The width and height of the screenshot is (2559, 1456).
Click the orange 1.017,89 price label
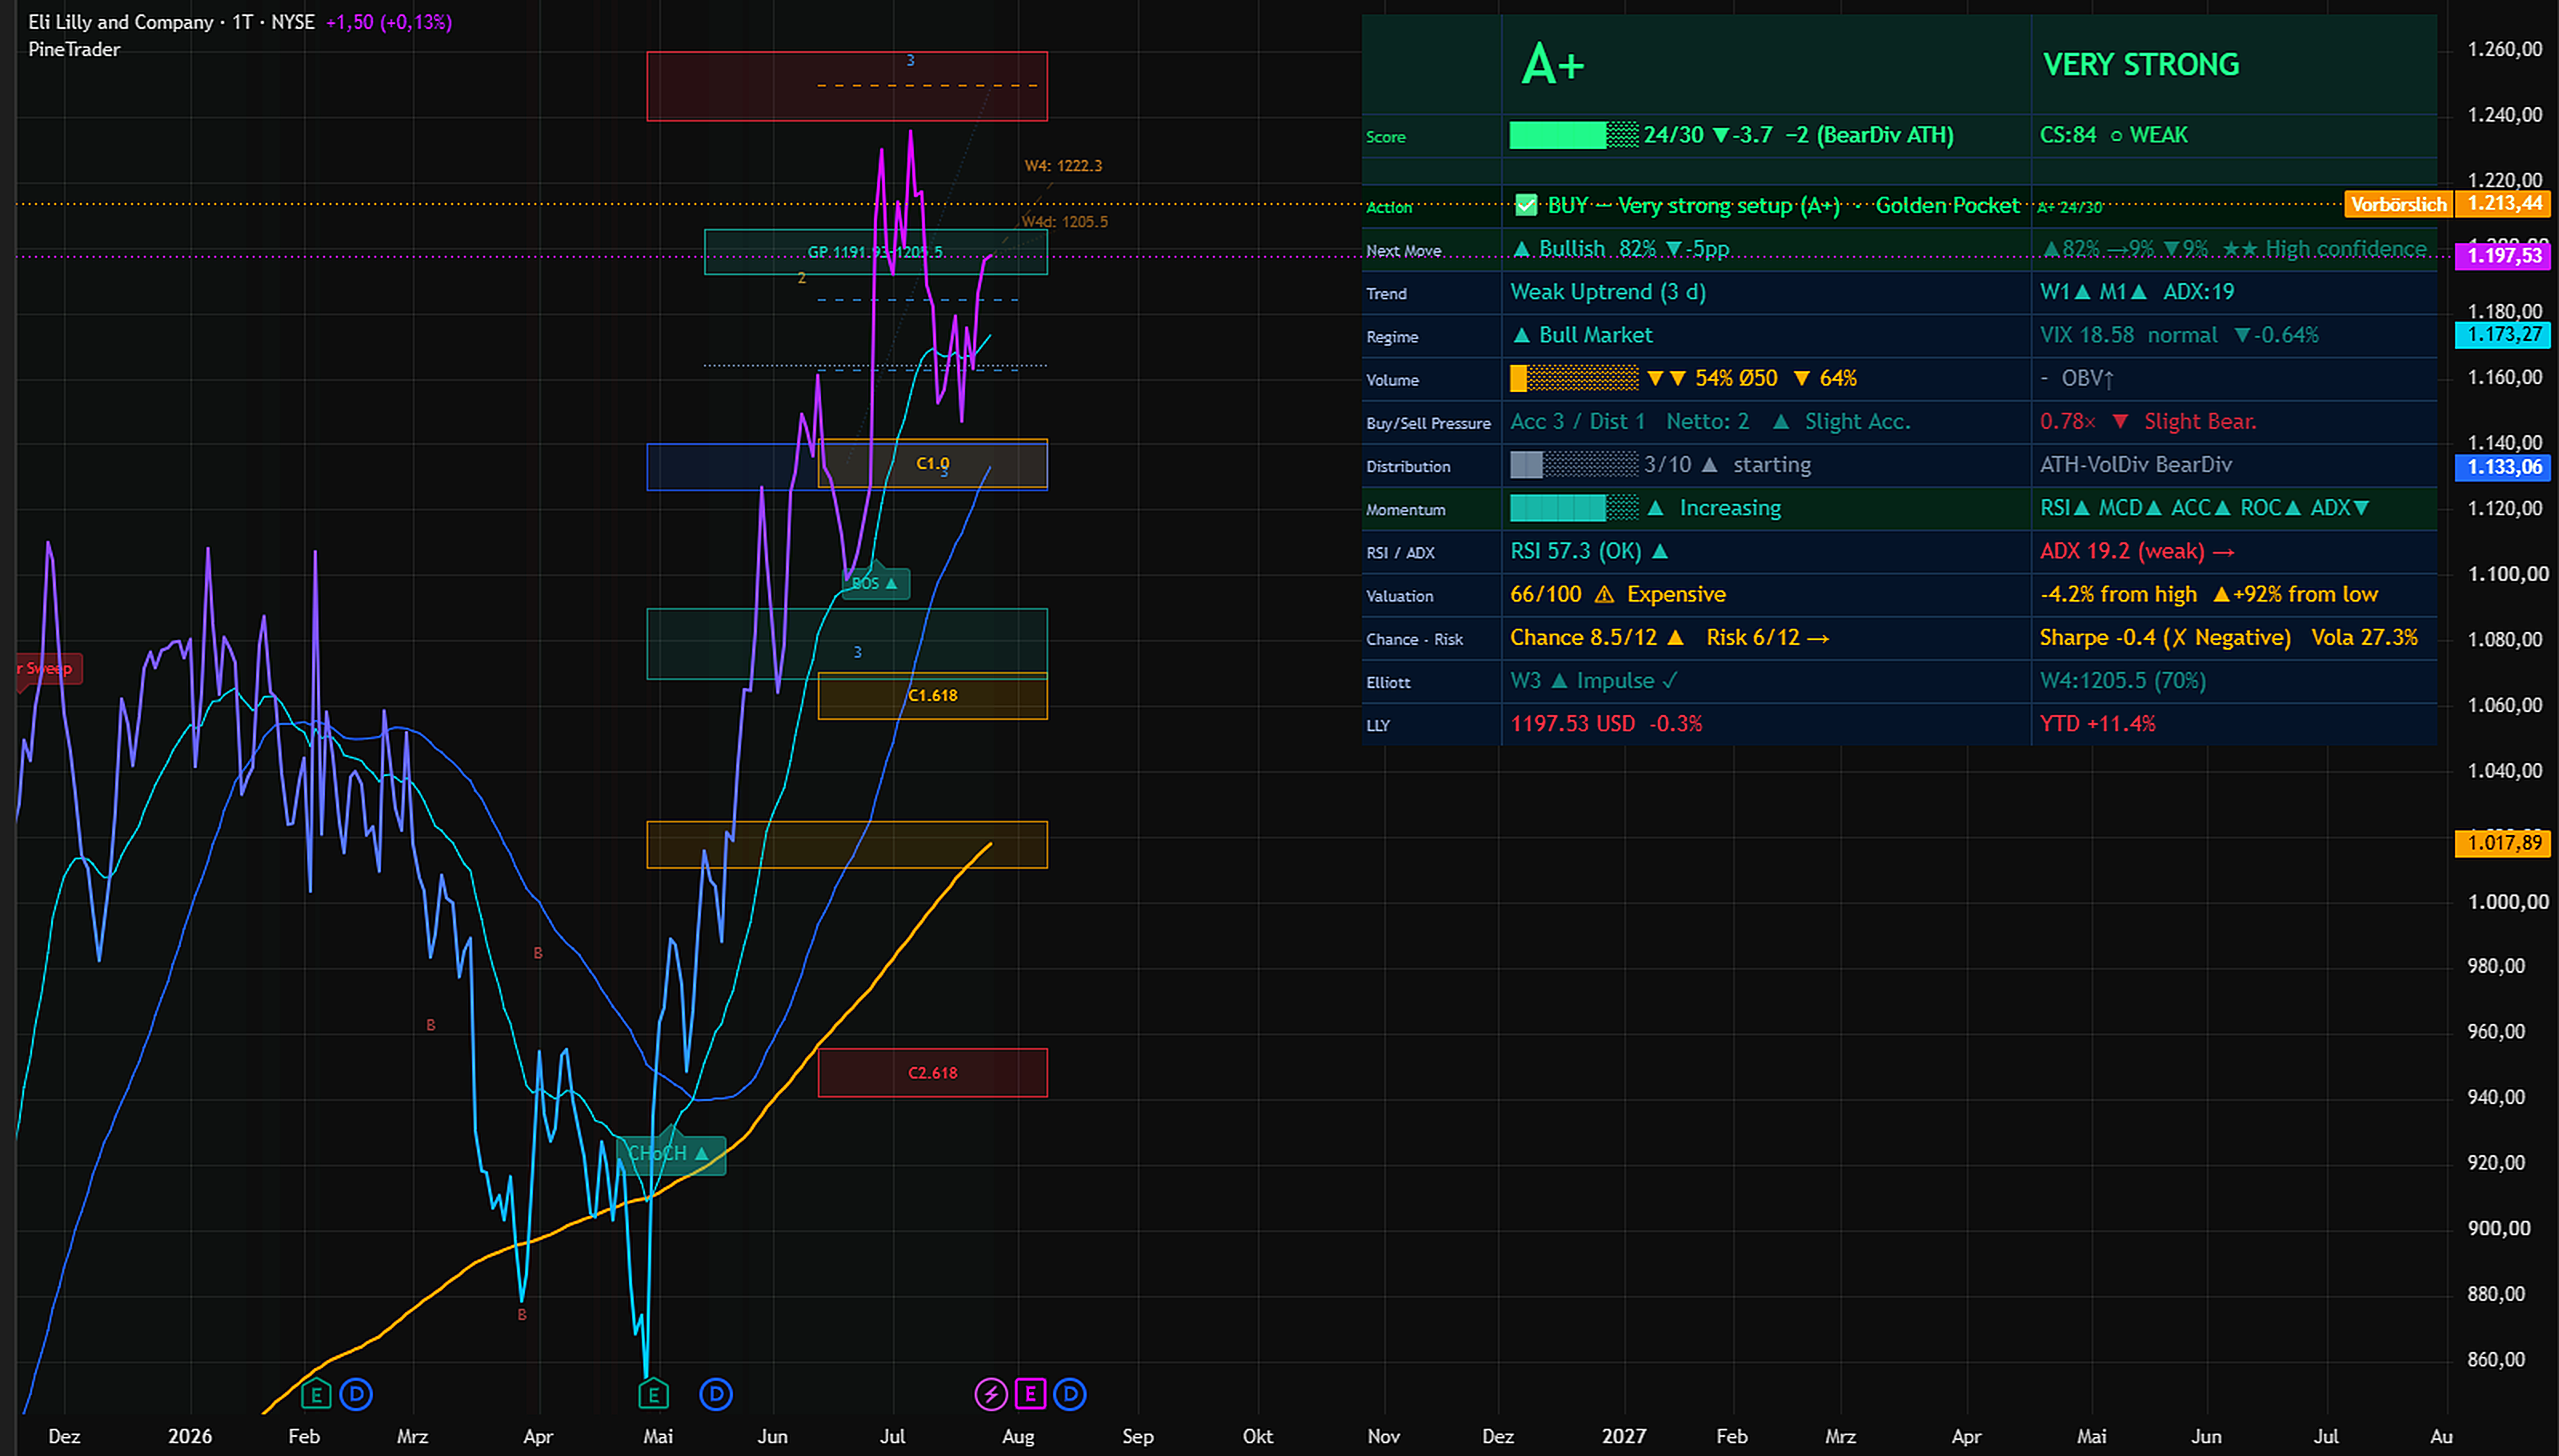(2504, 843)
